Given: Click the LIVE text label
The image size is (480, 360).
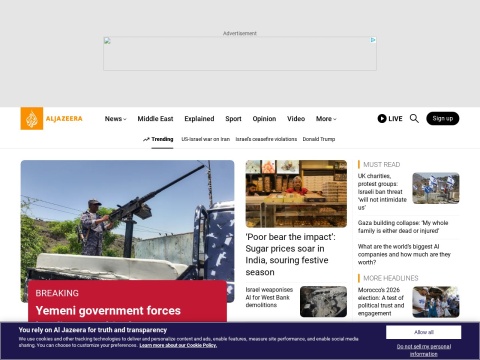Looking at the screenshot, I should [395, 119].
